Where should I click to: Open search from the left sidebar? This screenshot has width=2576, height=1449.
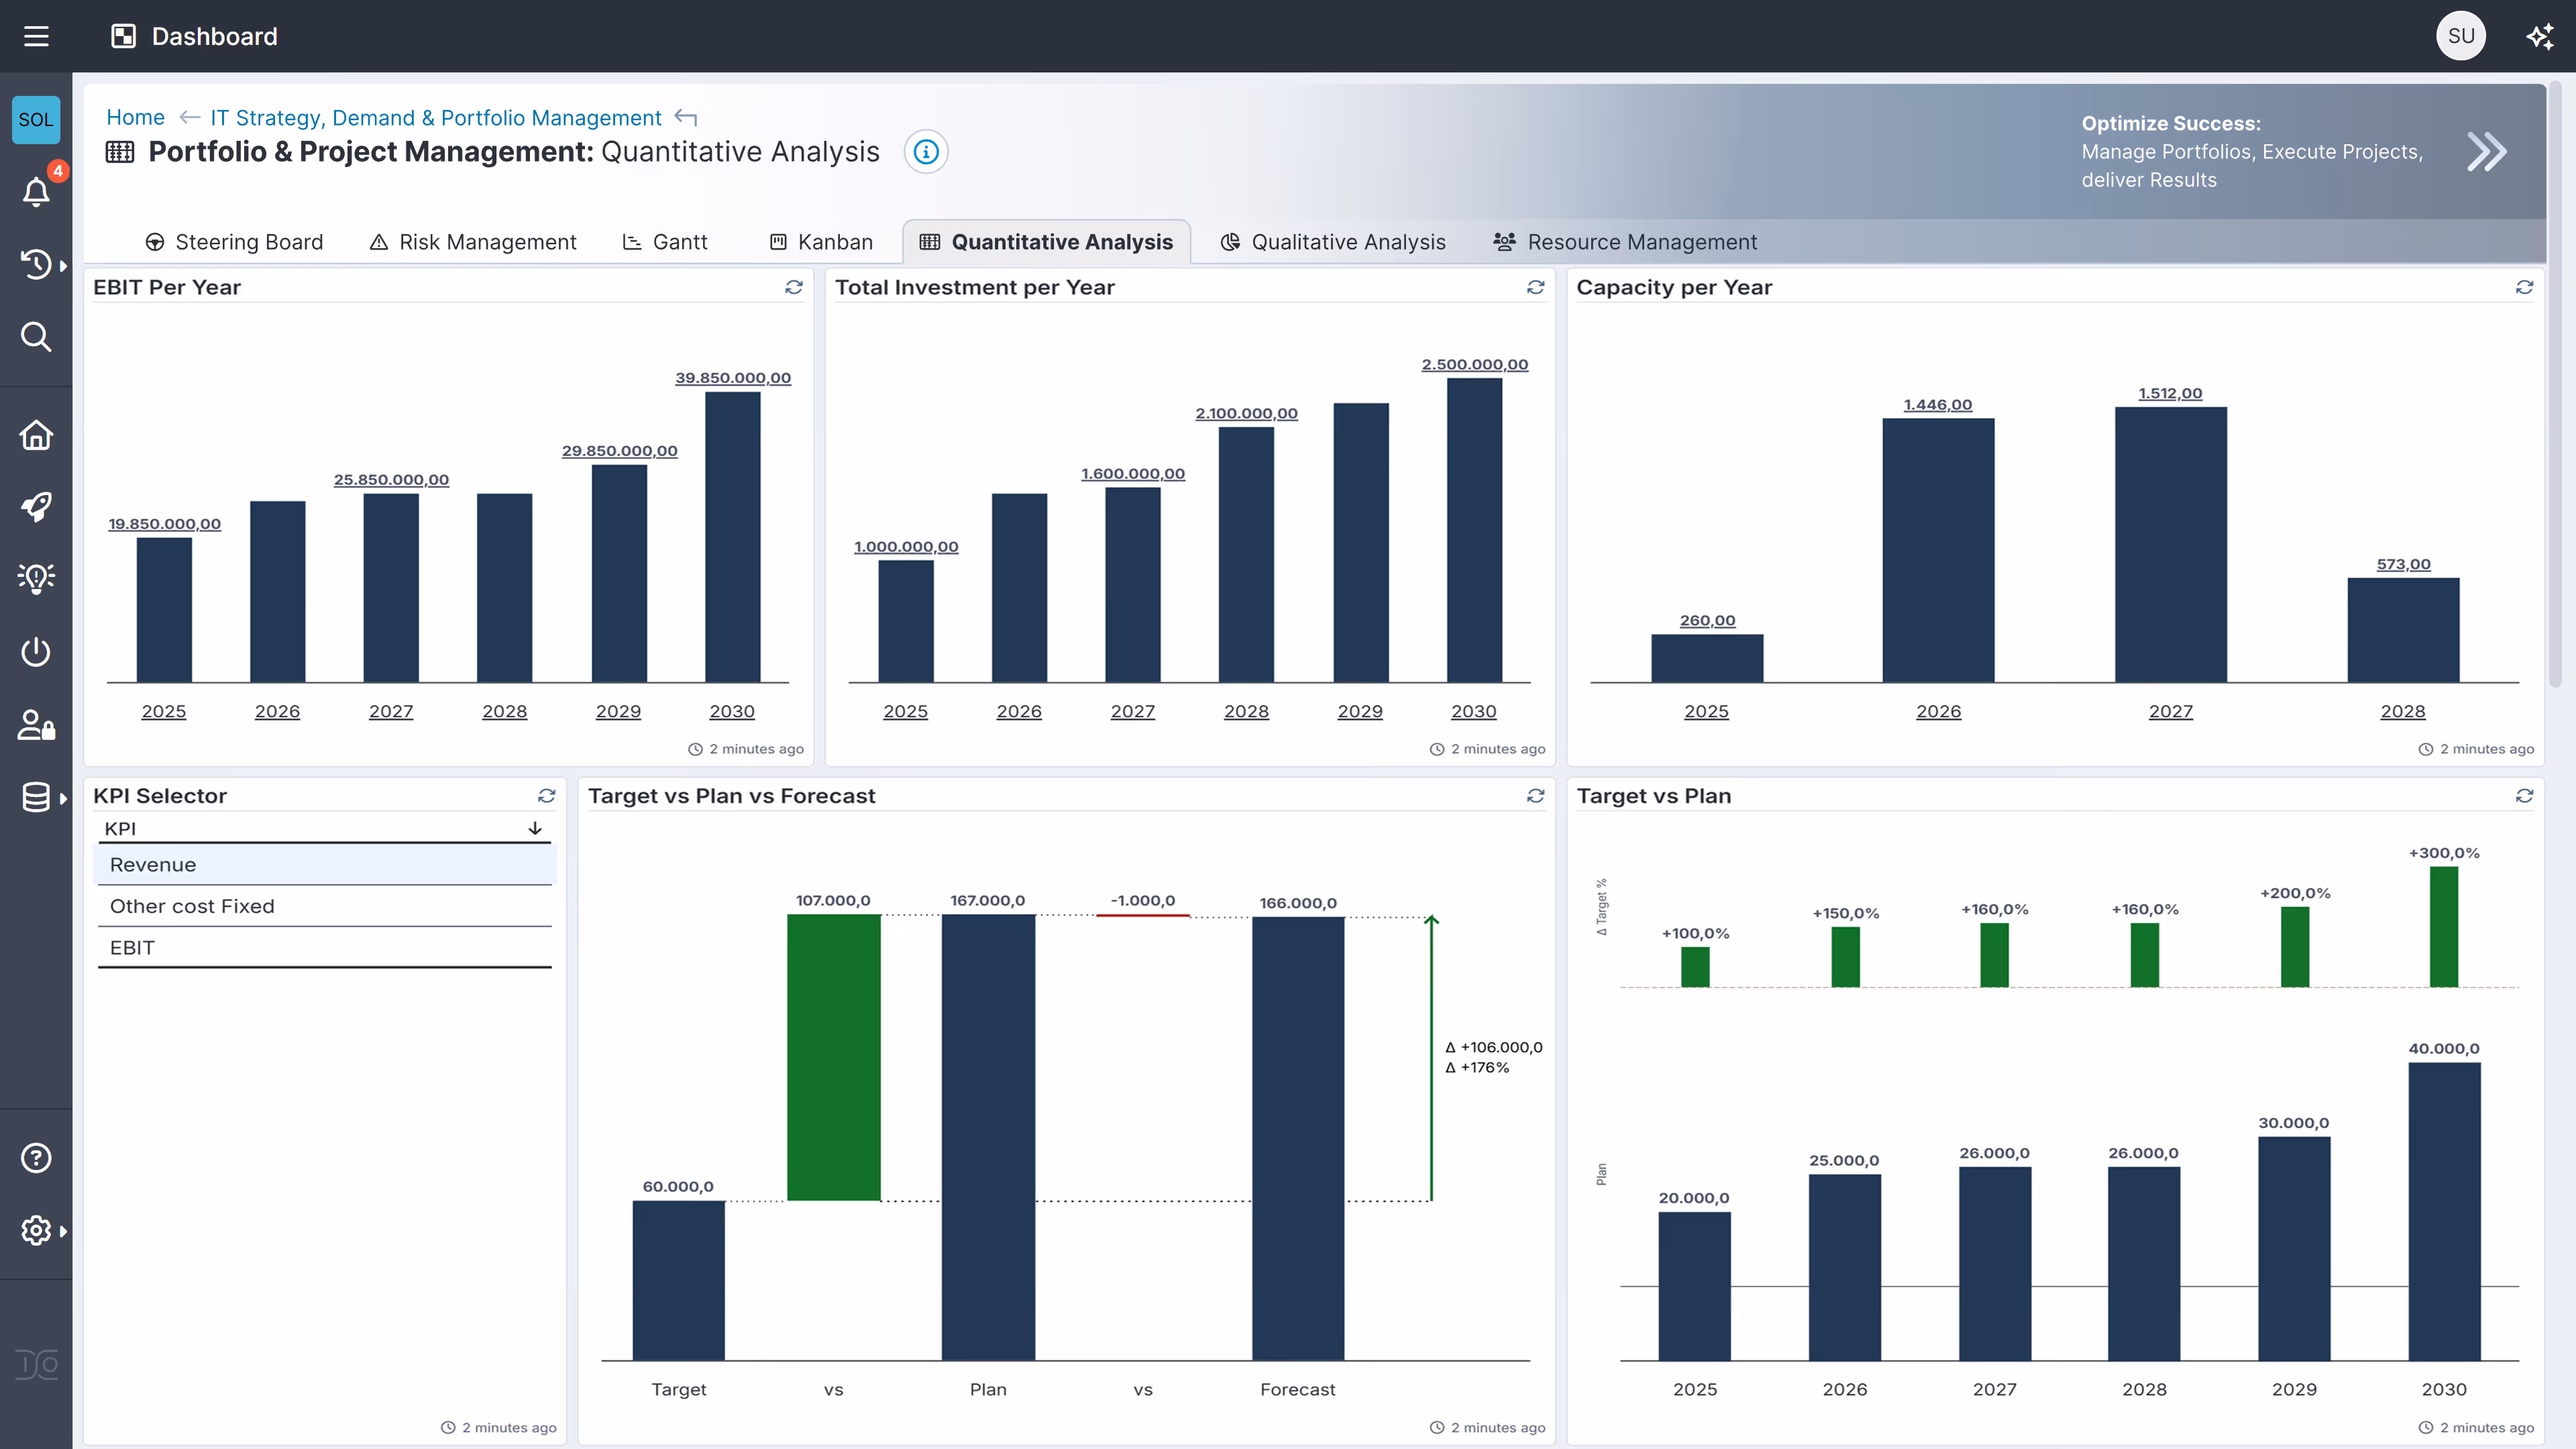[x=36, y=336]
